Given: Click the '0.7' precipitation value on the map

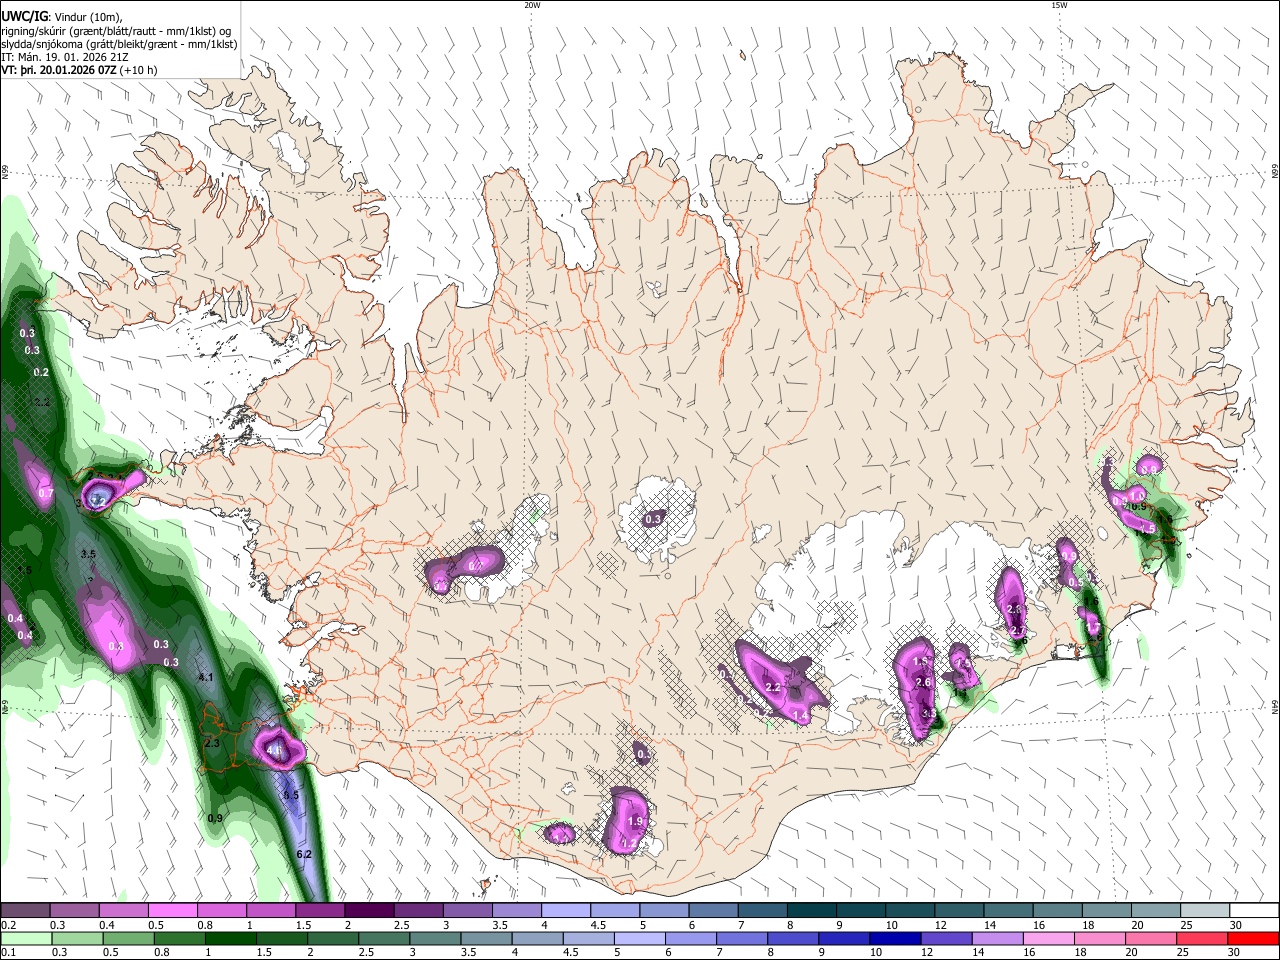Looking at the screenshot, I should click(45, 493).
